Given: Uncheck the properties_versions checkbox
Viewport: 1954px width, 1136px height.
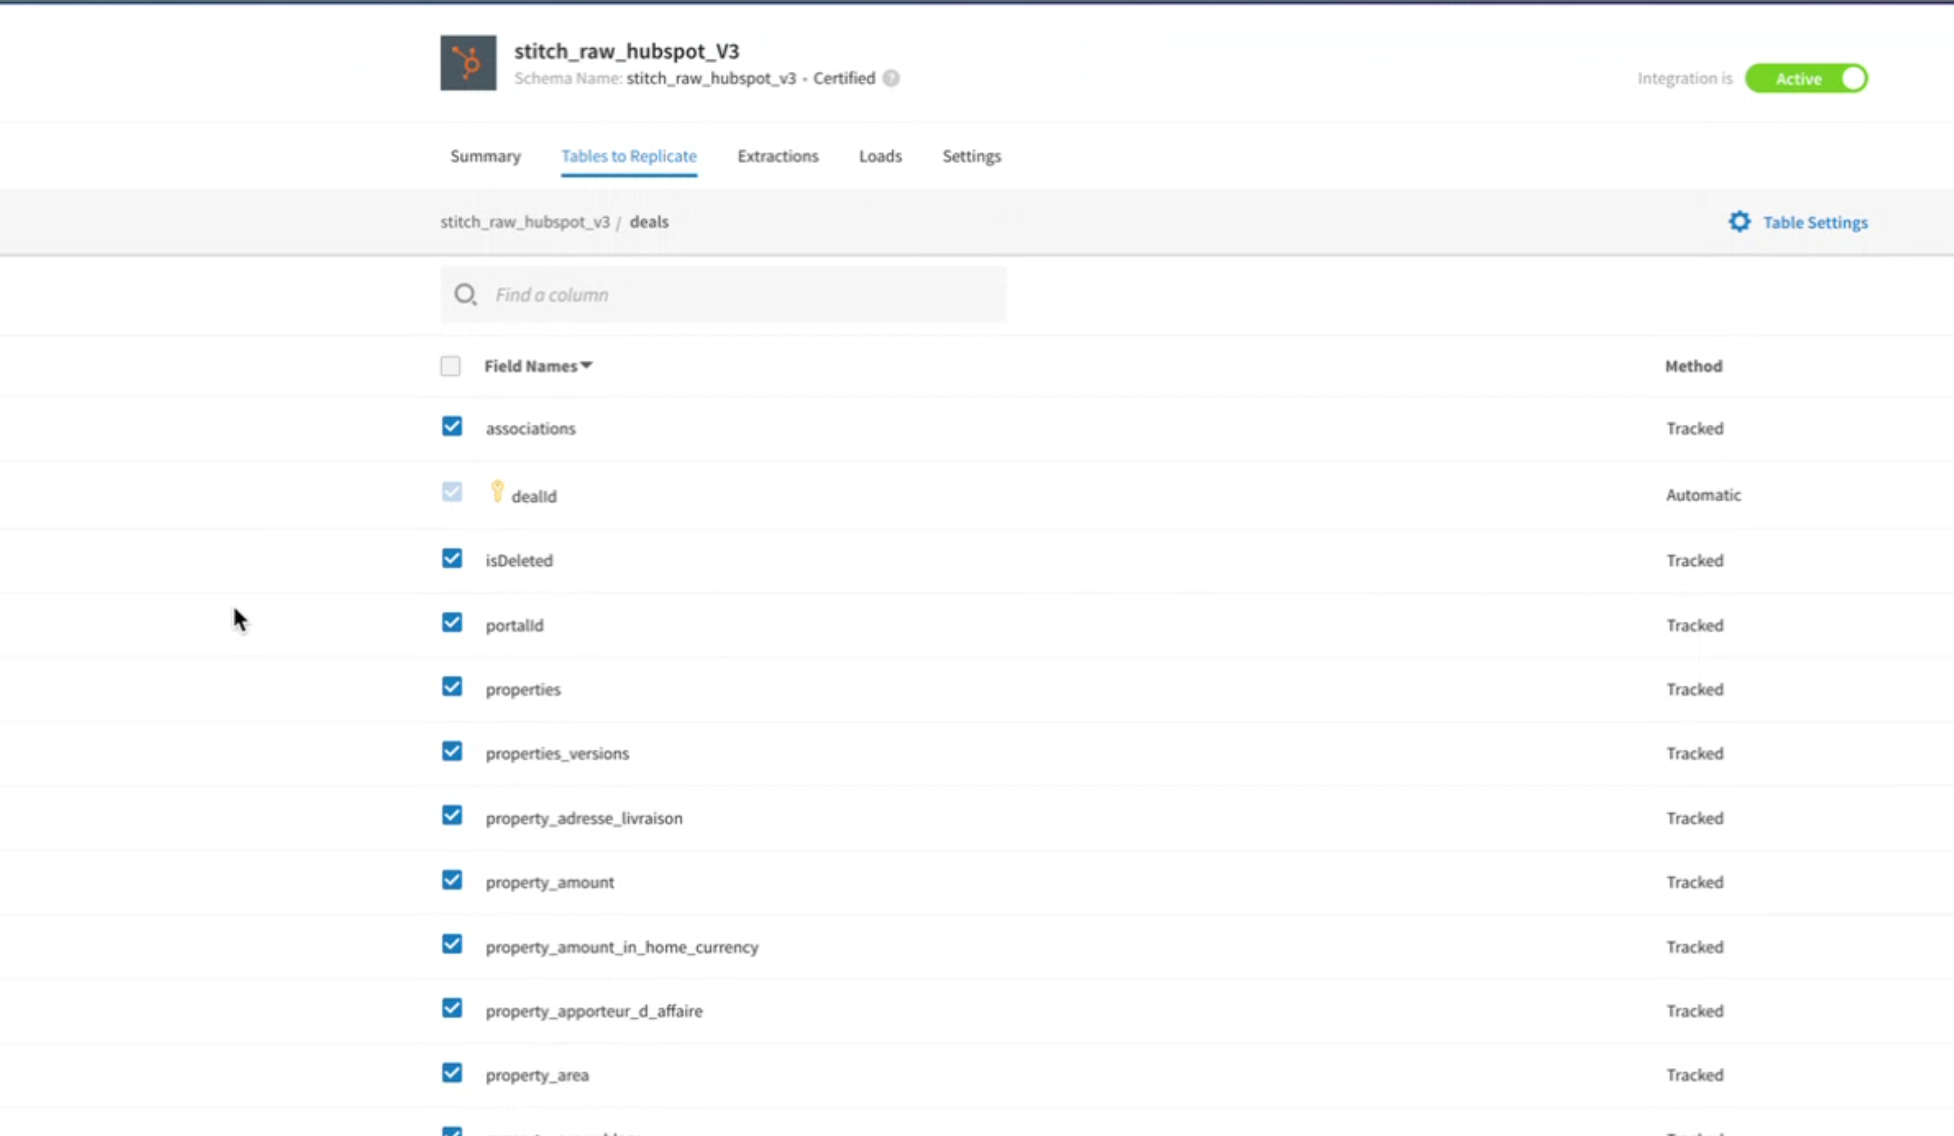Looking at the screenshot, I should coord(452,752).
